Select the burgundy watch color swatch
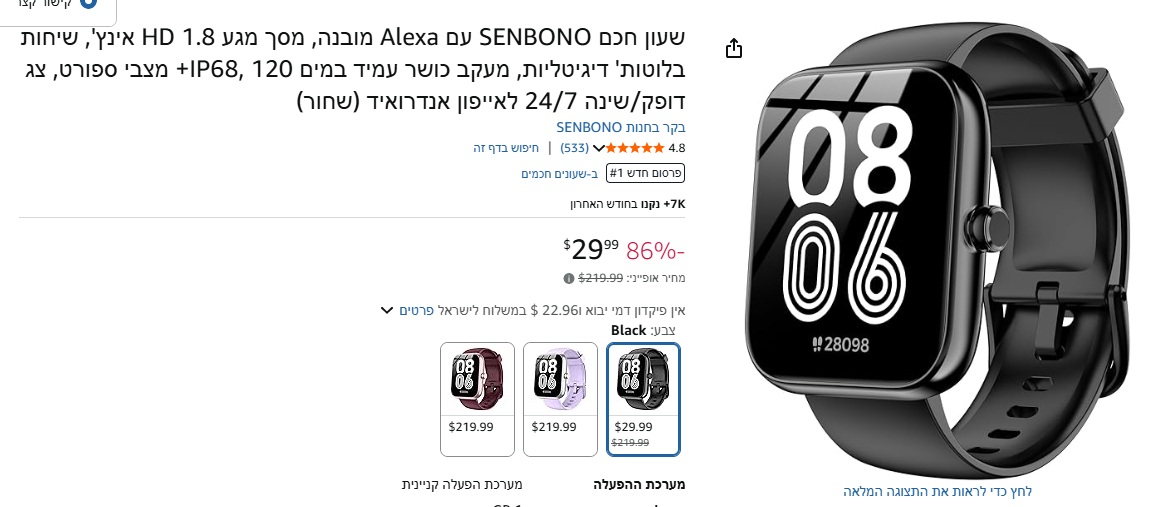The width and height of the screenshot is (1153, 507). point(477,398)
